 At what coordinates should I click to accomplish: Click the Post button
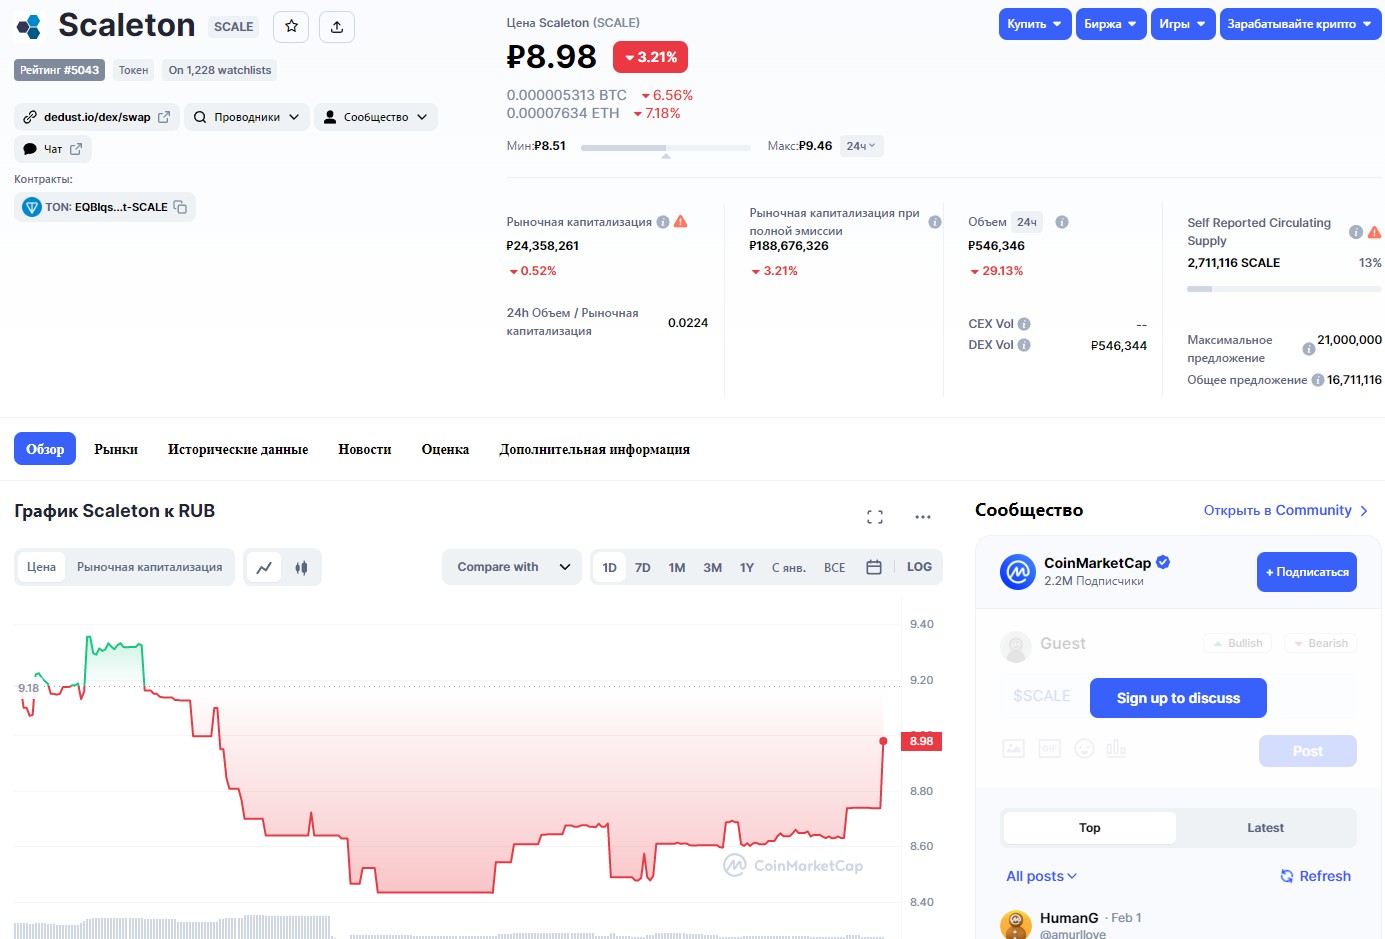click(1308, 751)
